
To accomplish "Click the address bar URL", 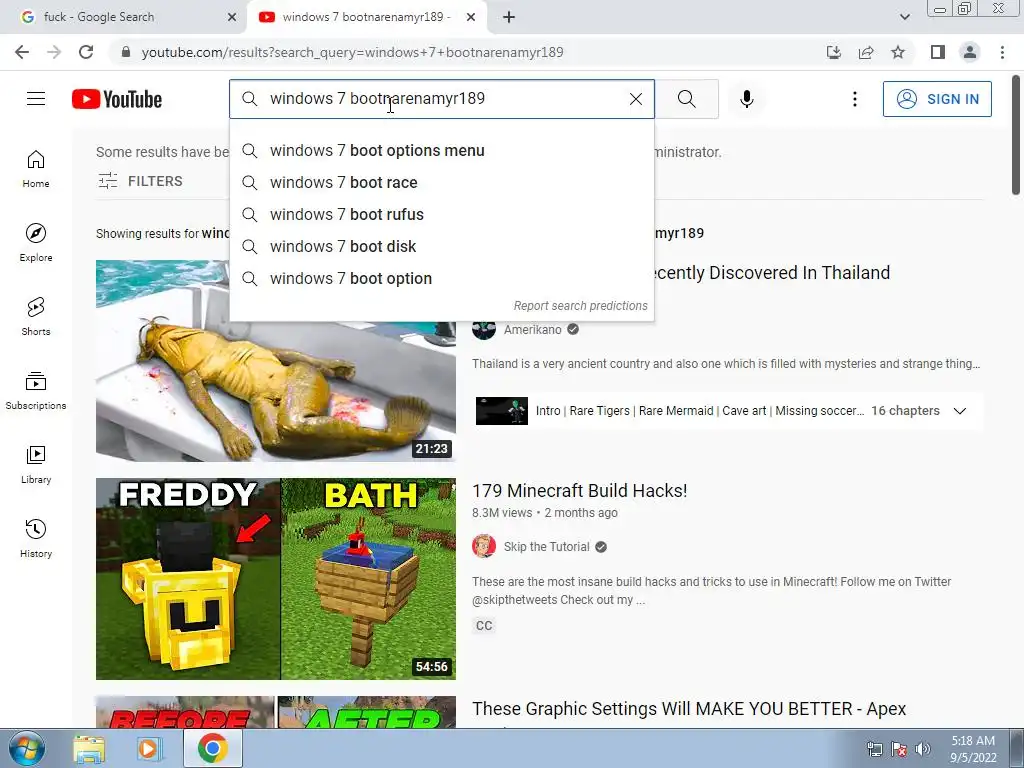I will 353,52.
